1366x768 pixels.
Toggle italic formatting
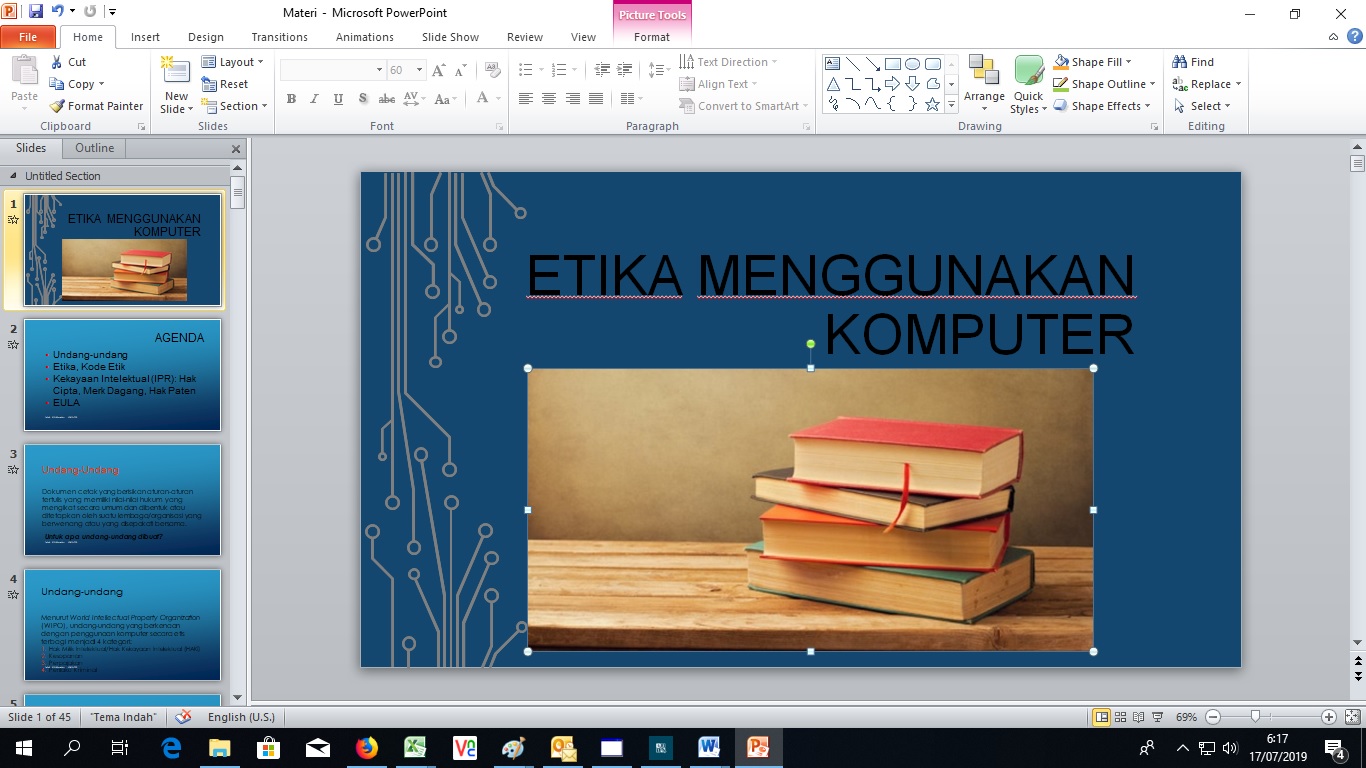tap(313, 98)
